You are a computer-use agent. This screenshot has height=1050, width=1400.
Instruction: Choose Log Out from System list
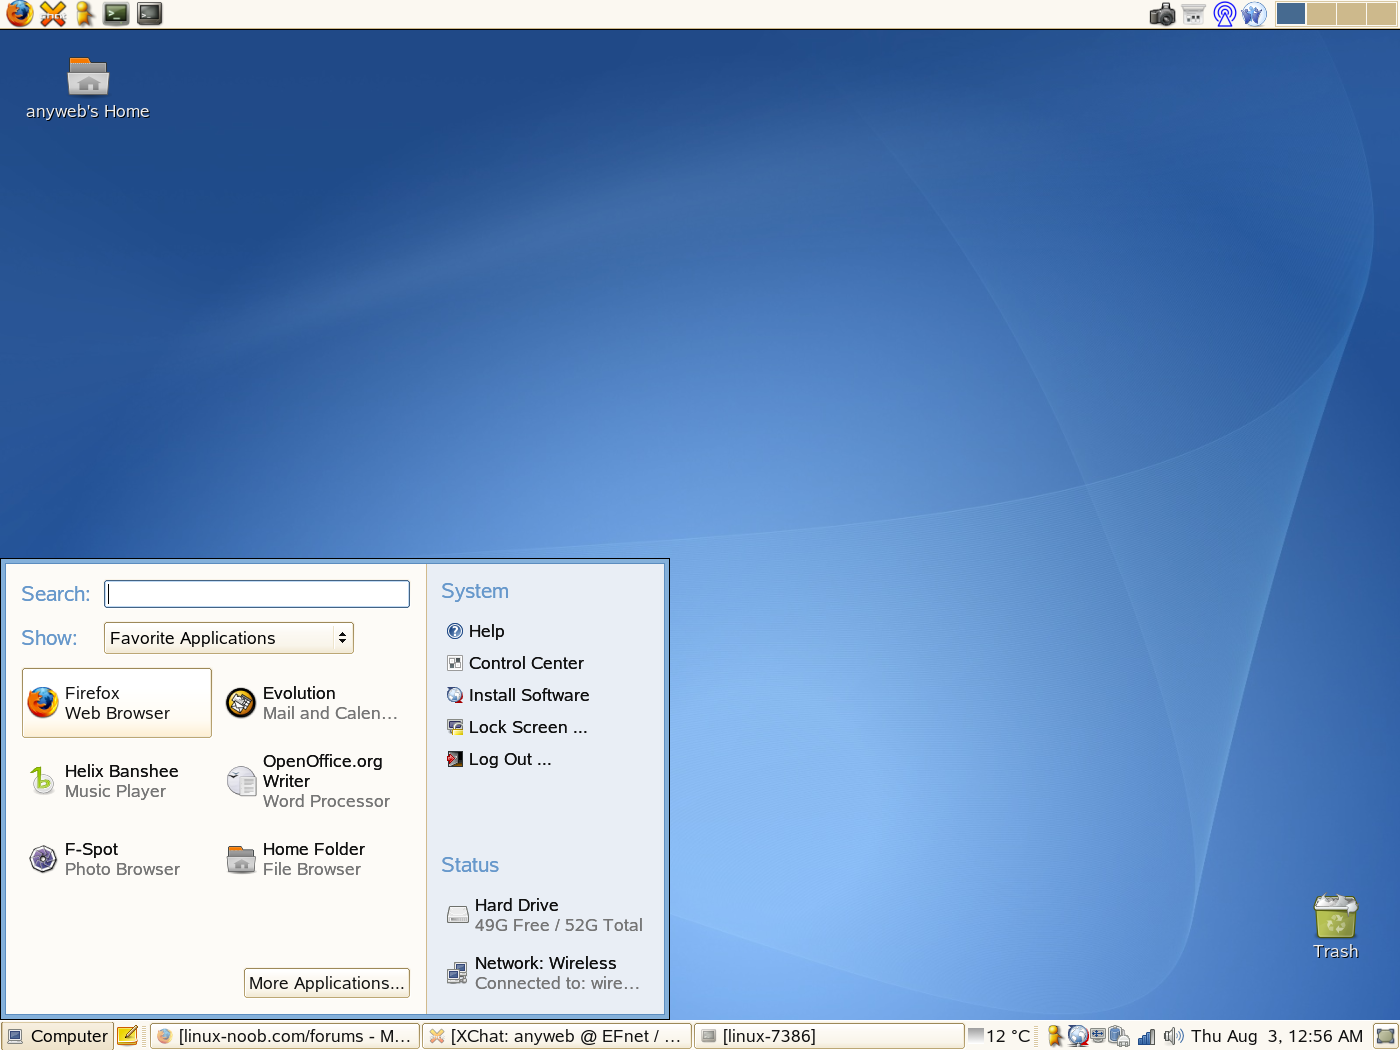pyautogui.click(x=509, y=759)
